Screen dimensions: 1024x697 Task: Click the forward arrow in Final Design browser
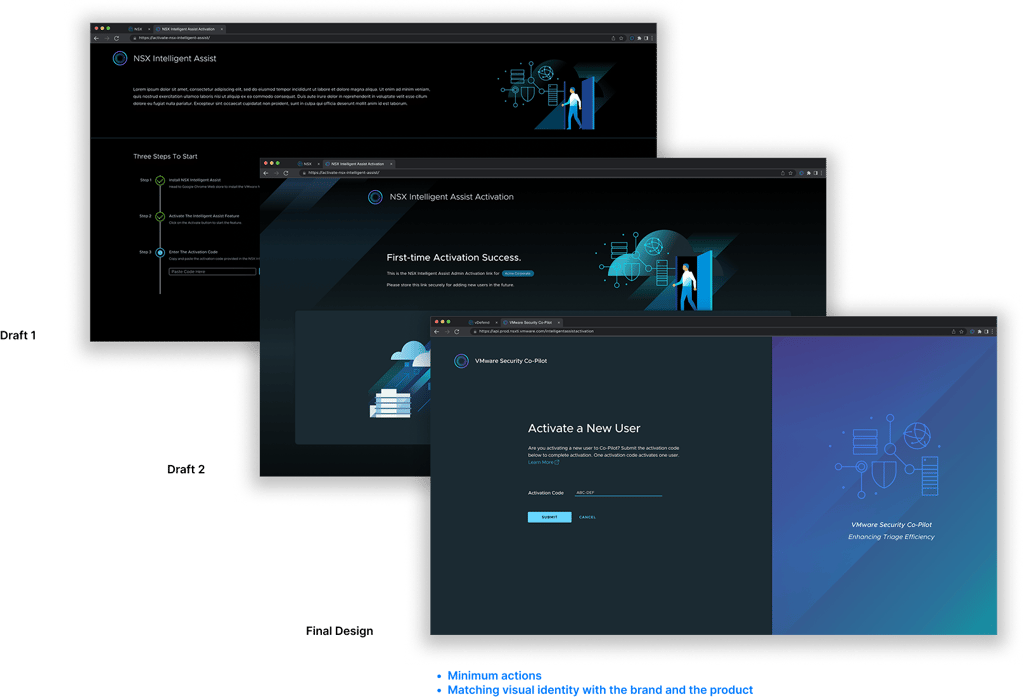tap(447, 331)
